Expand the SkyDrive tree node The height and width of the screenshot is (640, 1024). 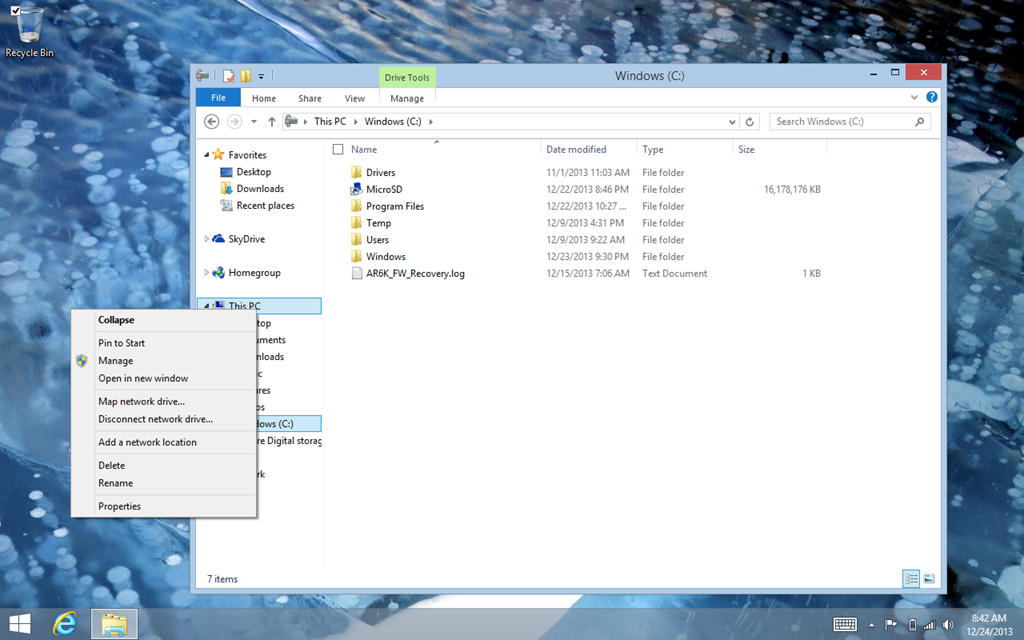pyautogui.click(x=207, y=239)
